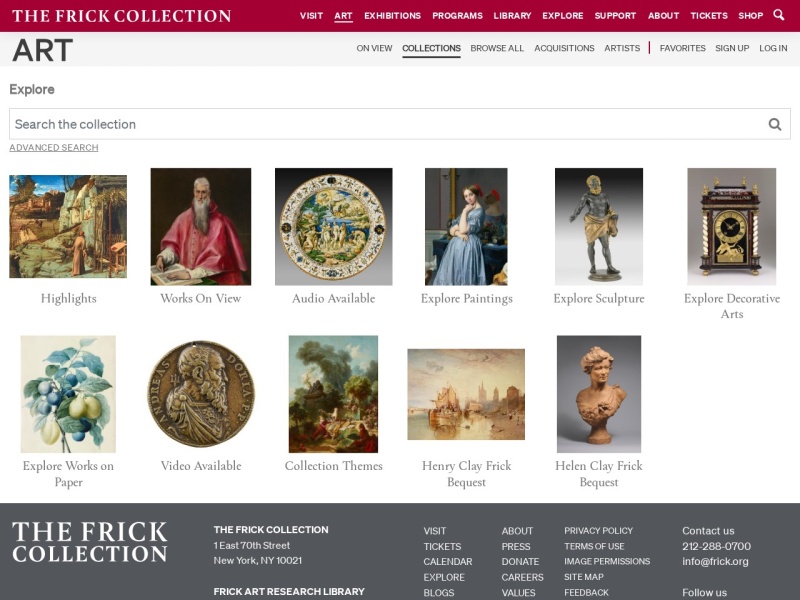
Task: Open the Video Available bronze medal thumbnail
Action: pos(201,394)
